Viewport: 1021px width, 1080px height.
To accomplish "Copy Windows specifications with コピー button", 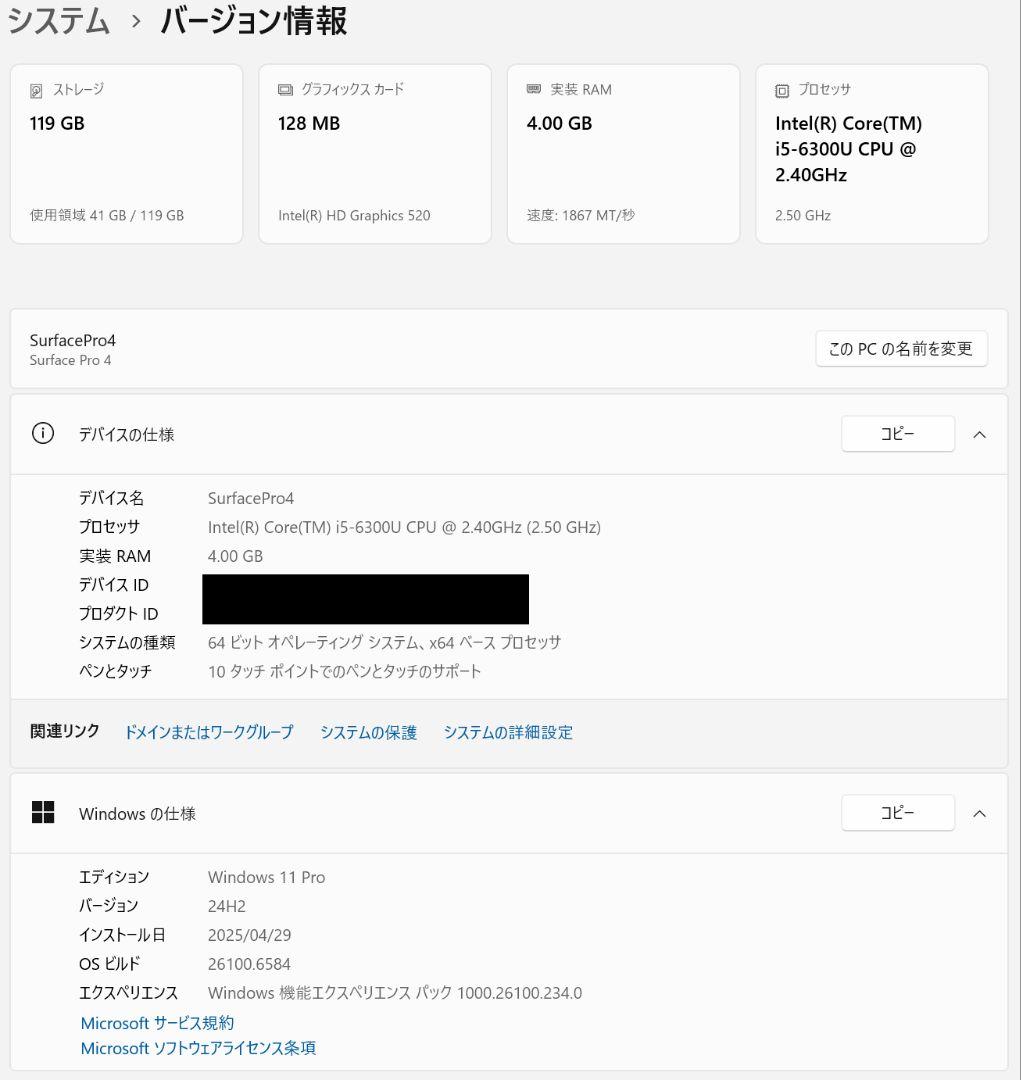I will (x=898, y=813).
